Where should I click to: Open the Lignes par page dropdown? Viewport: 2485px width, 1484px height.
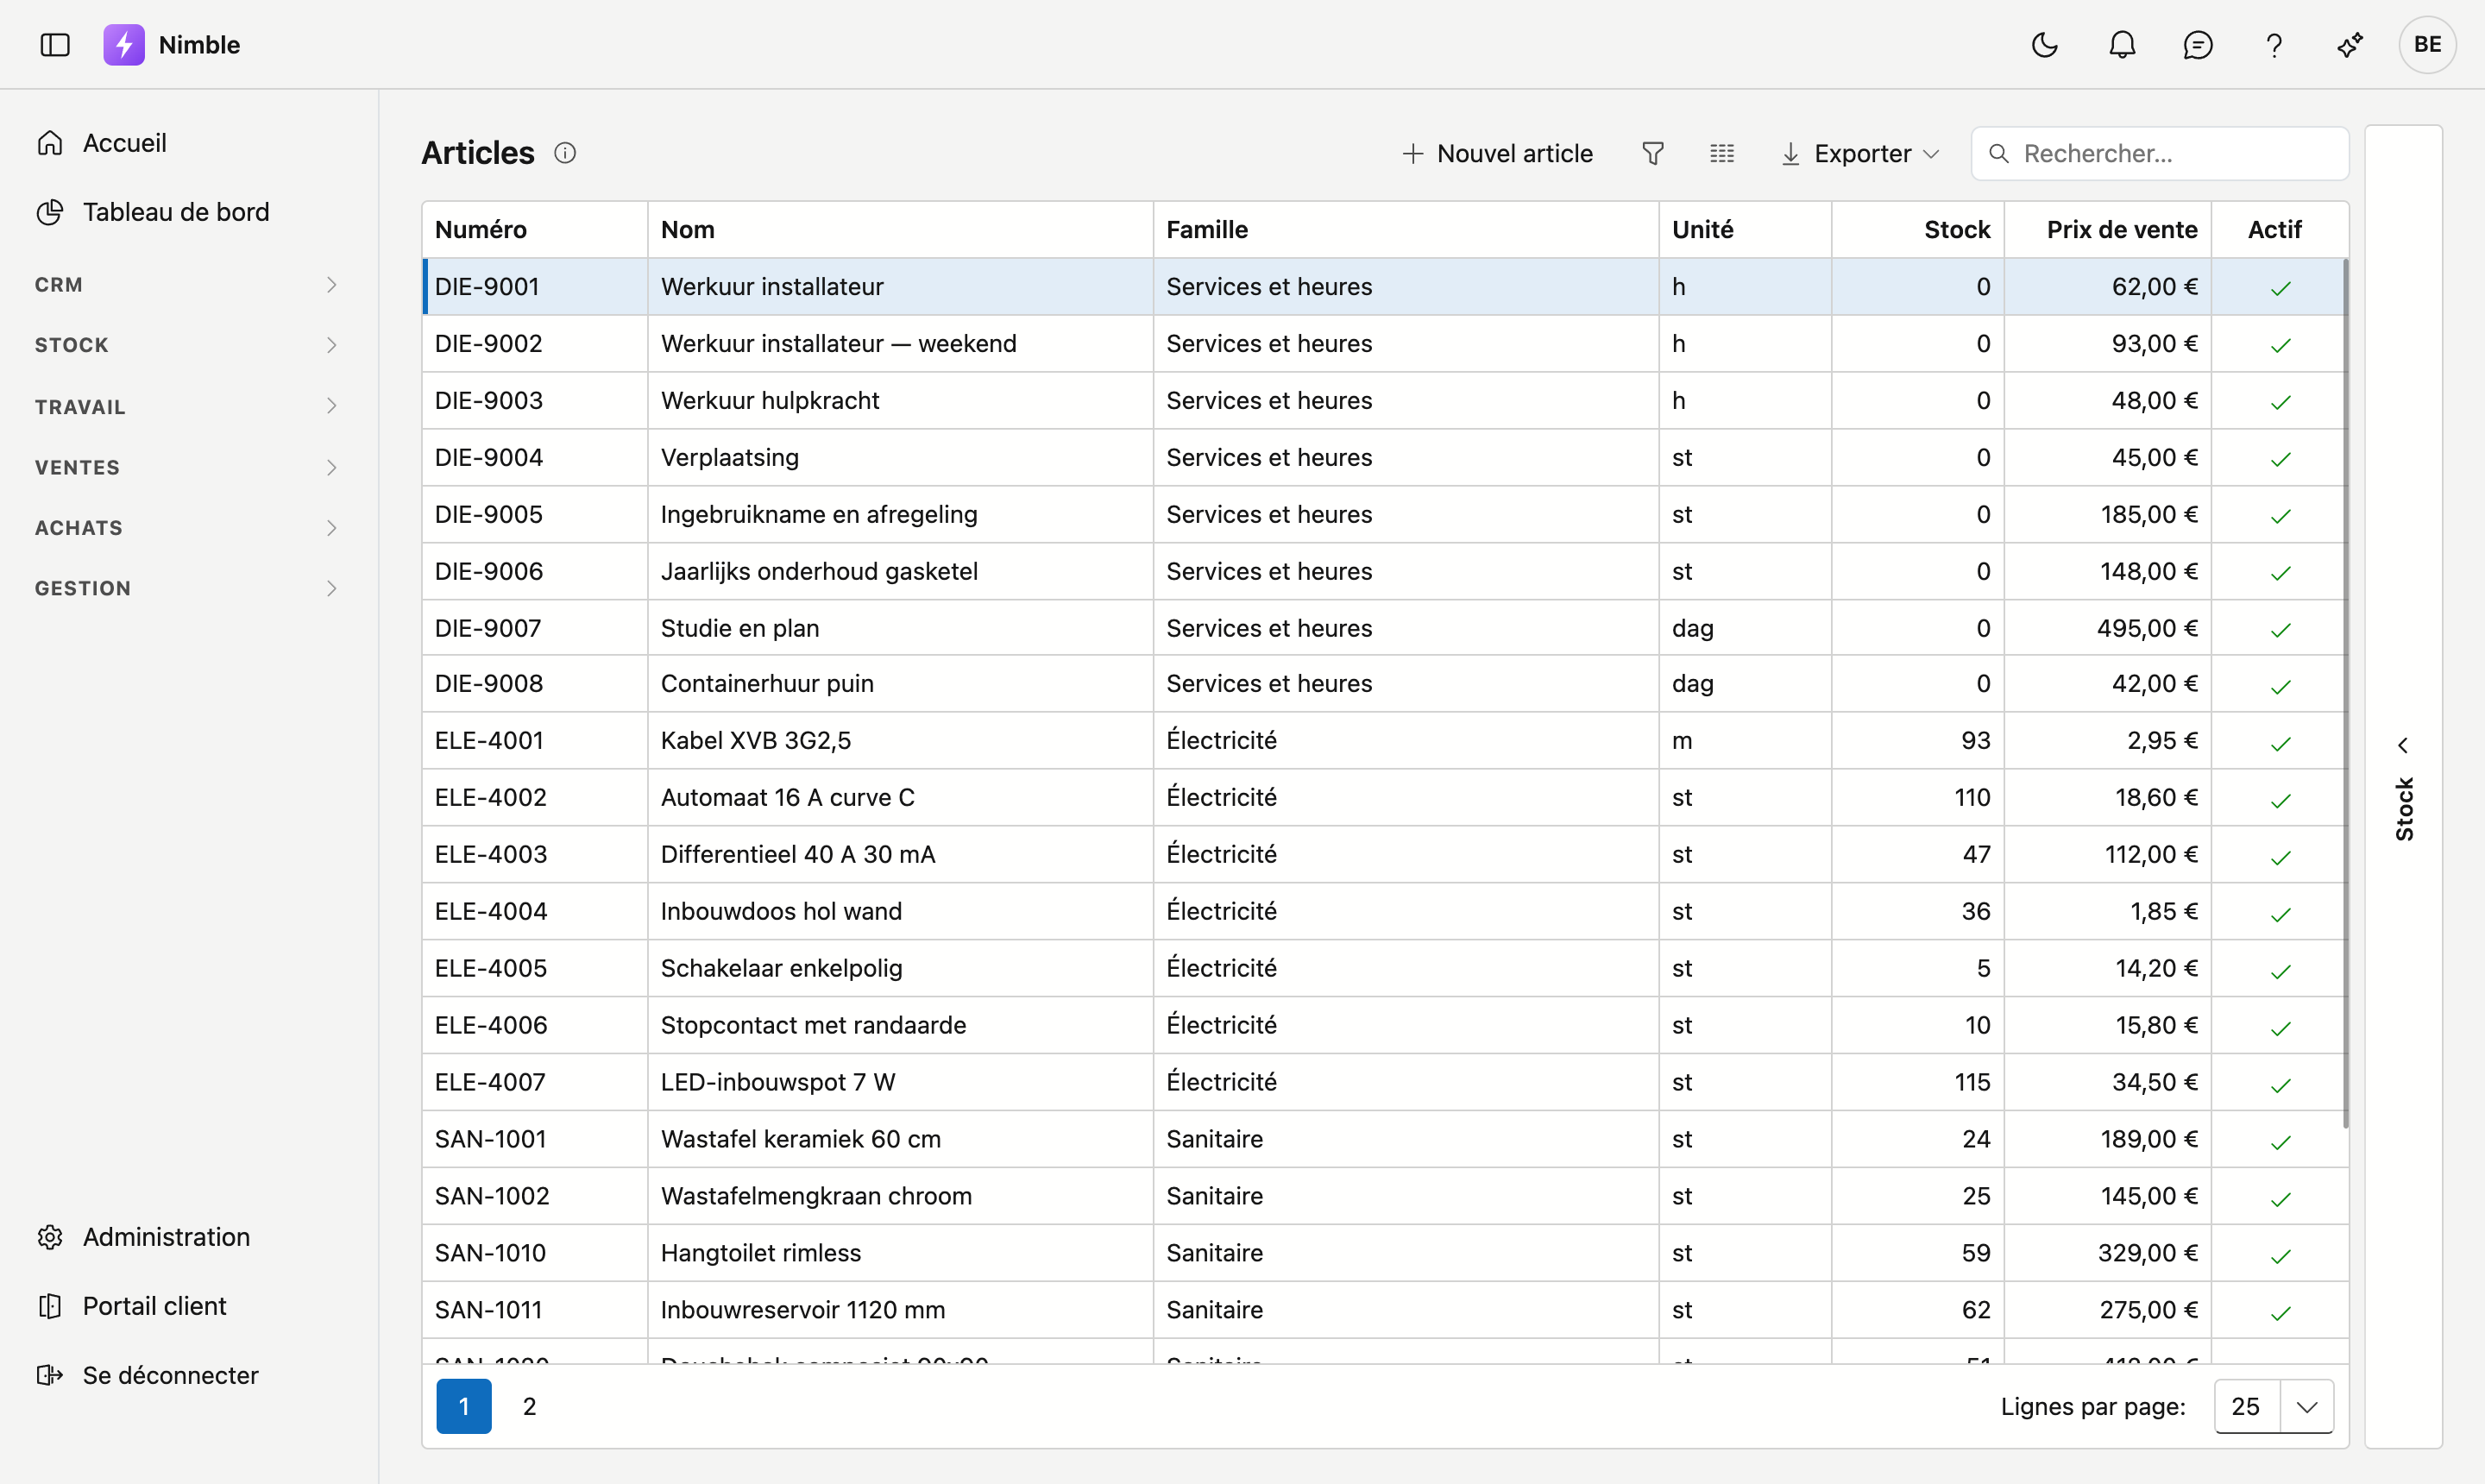click(x=2274, y=1406)
